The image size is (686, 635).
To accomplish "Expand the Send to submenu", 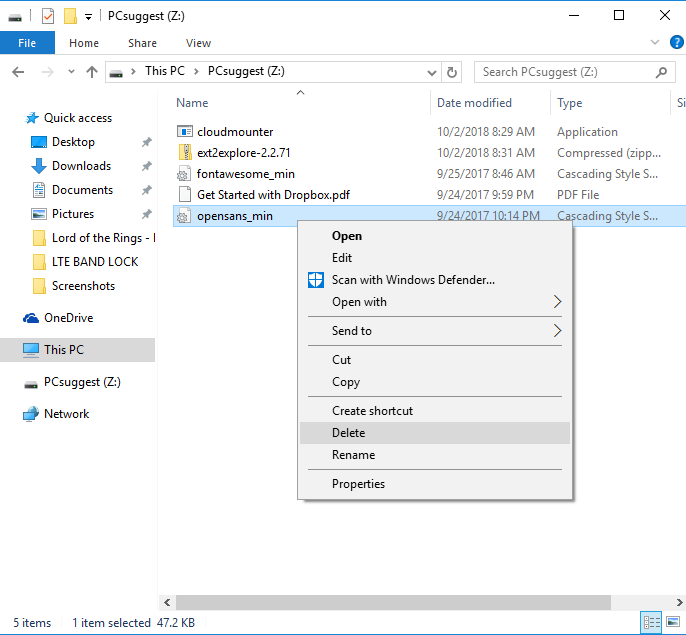I will (x=557, y=331).
